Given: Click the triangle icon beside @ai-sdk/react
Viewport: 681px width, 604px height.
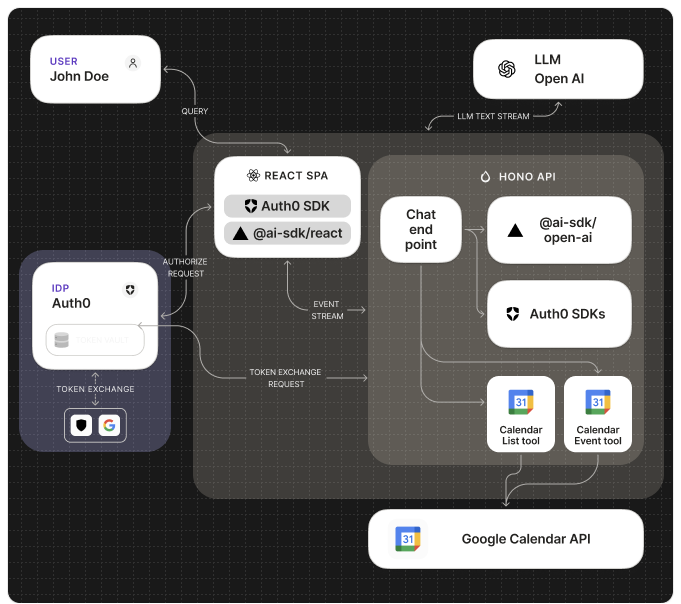Looking at the screenshot, I should (240, 234).
